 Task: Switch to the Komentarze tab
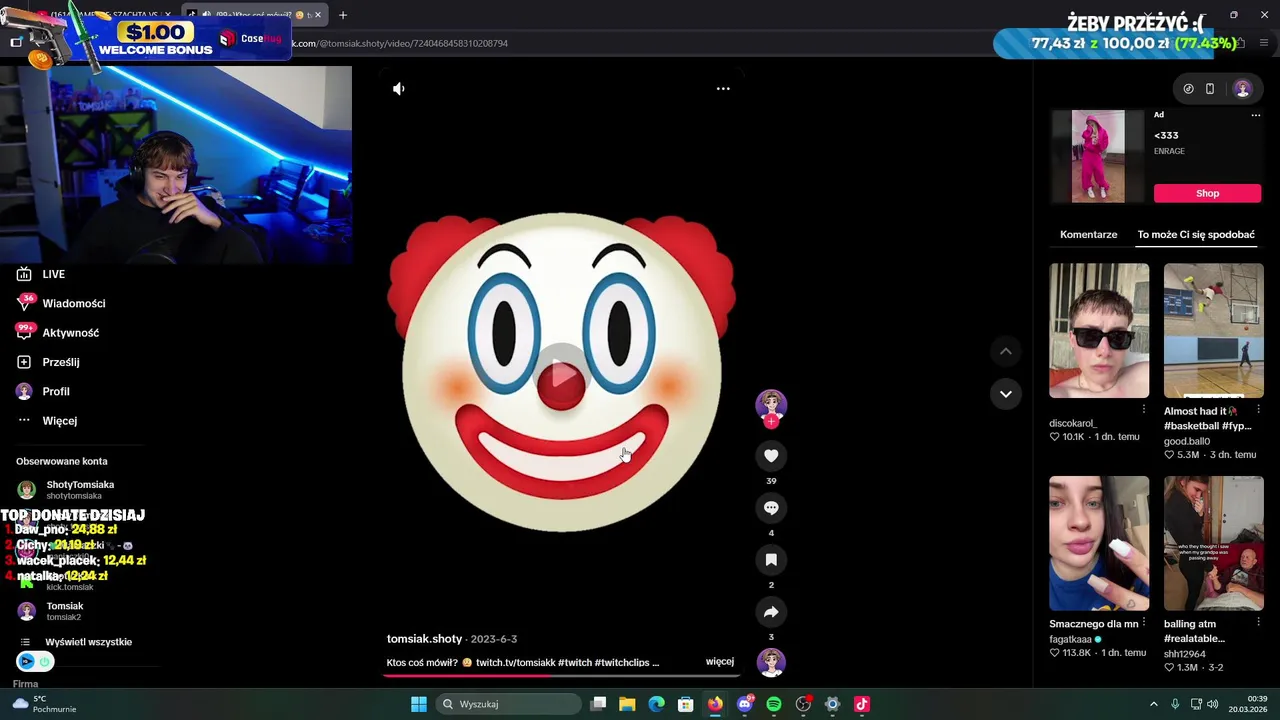[x=1088, y=234]
